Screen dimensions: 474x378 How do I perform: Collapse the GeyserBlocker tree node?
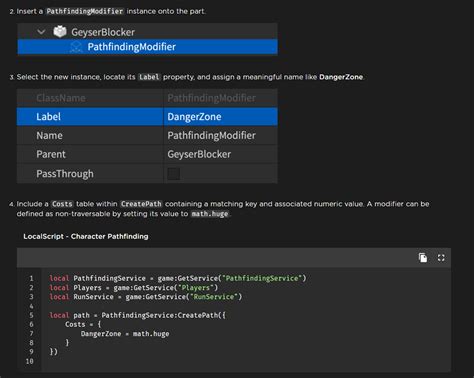[41, 32]
